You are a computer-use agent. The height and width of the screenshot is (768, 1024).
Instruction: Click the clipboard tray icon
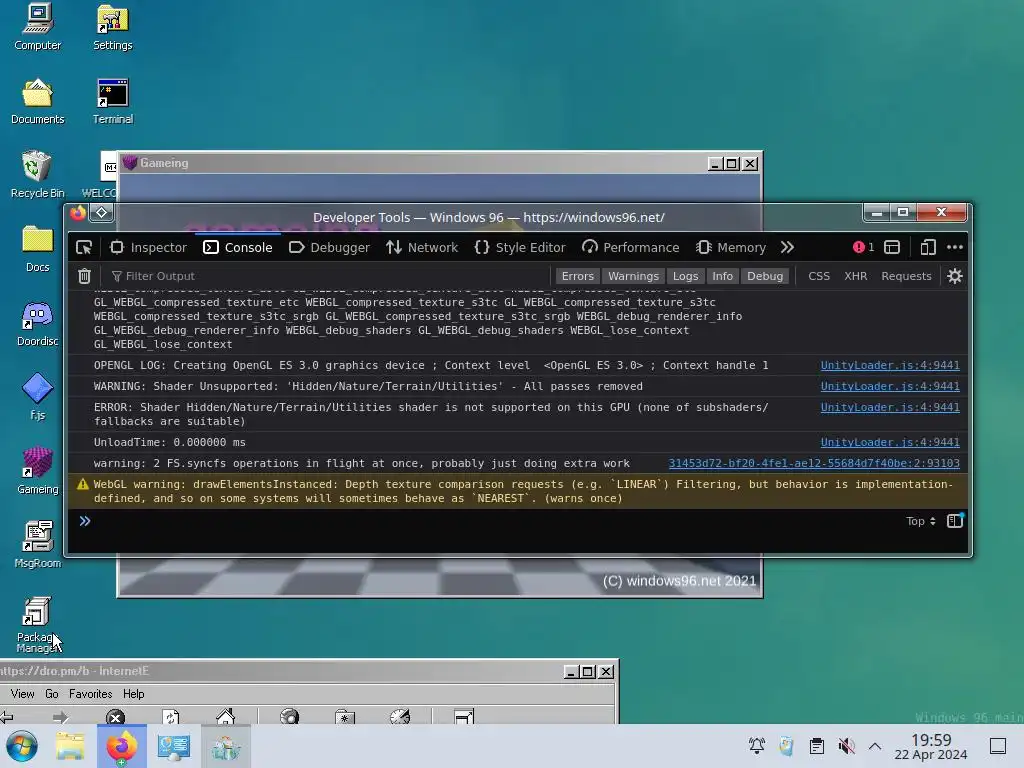point(816,746)
